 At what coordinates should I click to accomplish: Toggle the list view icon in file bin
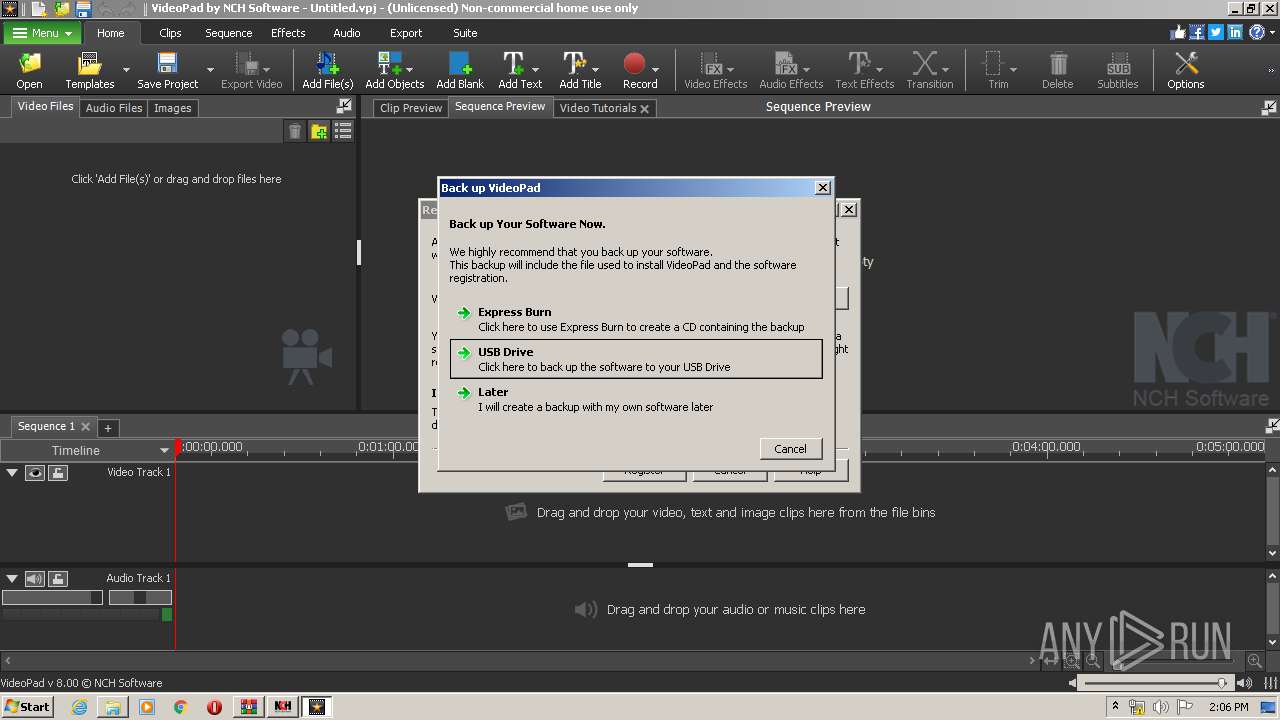[x=343, y=131]
